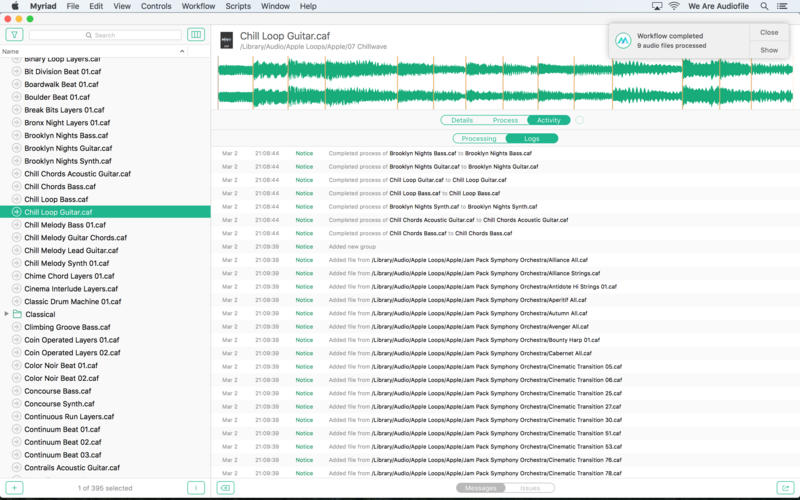Select the Activity segment
Screen dimensions: 800x500
[548, 120]
